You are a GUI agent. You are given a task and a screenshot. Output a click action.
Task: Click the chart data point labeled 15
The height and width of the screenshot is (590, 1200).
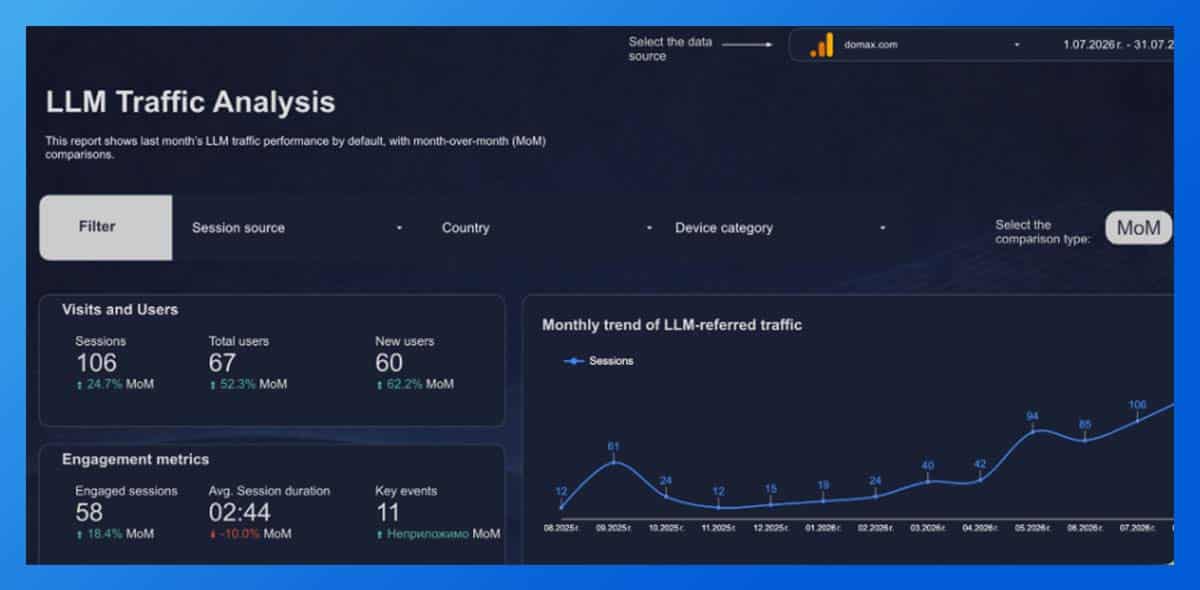pos(771,503)
